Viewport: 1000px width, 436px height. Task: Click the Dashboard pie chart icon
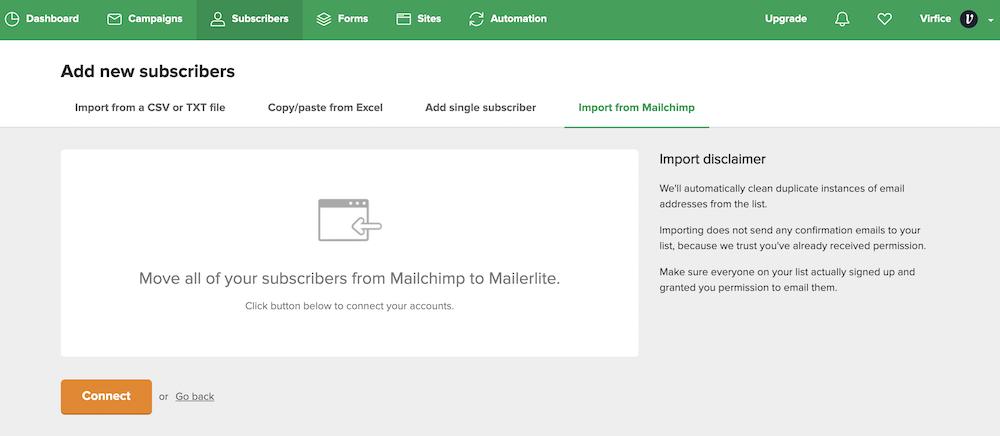[12, 19]
